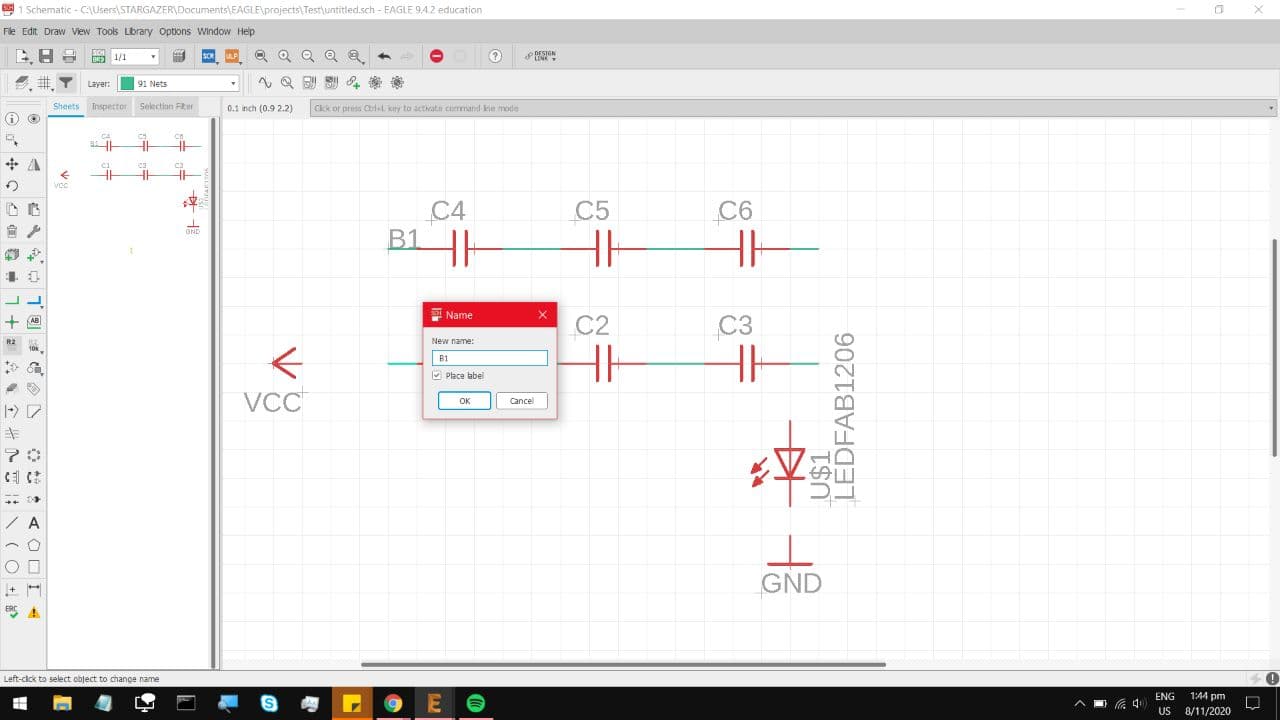Click the New name input field

pyautogui.click(x=490, y=357)
